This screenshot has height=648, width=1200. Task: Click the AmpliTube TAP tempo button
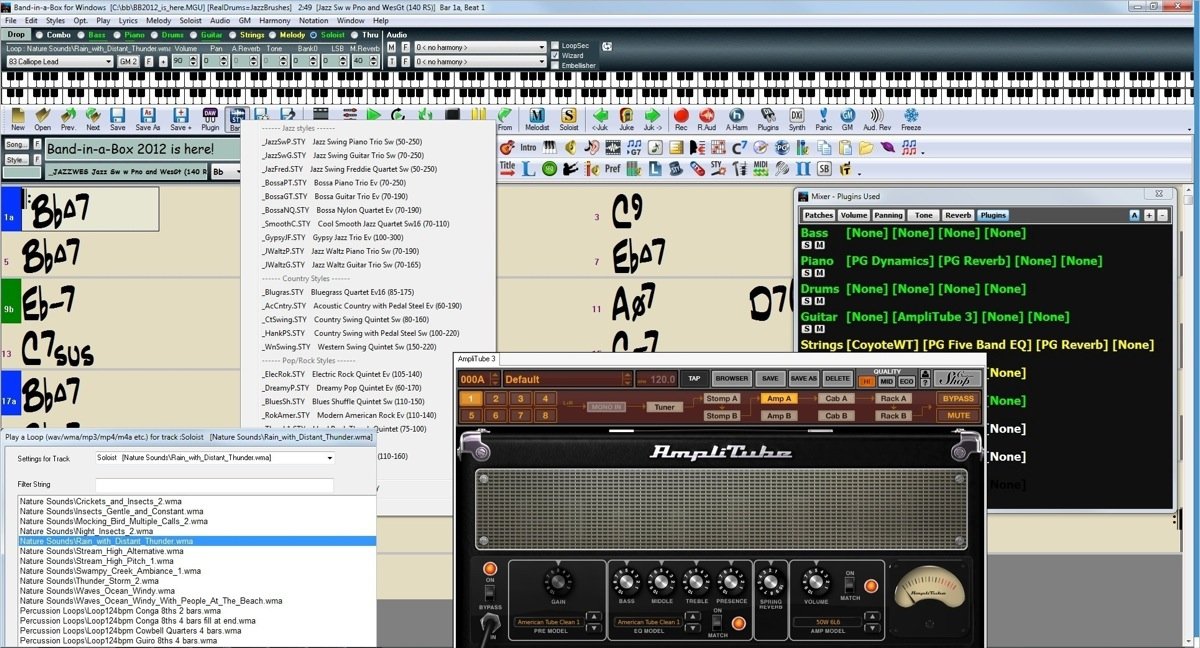pyautogui.click(x=694, y=378)
